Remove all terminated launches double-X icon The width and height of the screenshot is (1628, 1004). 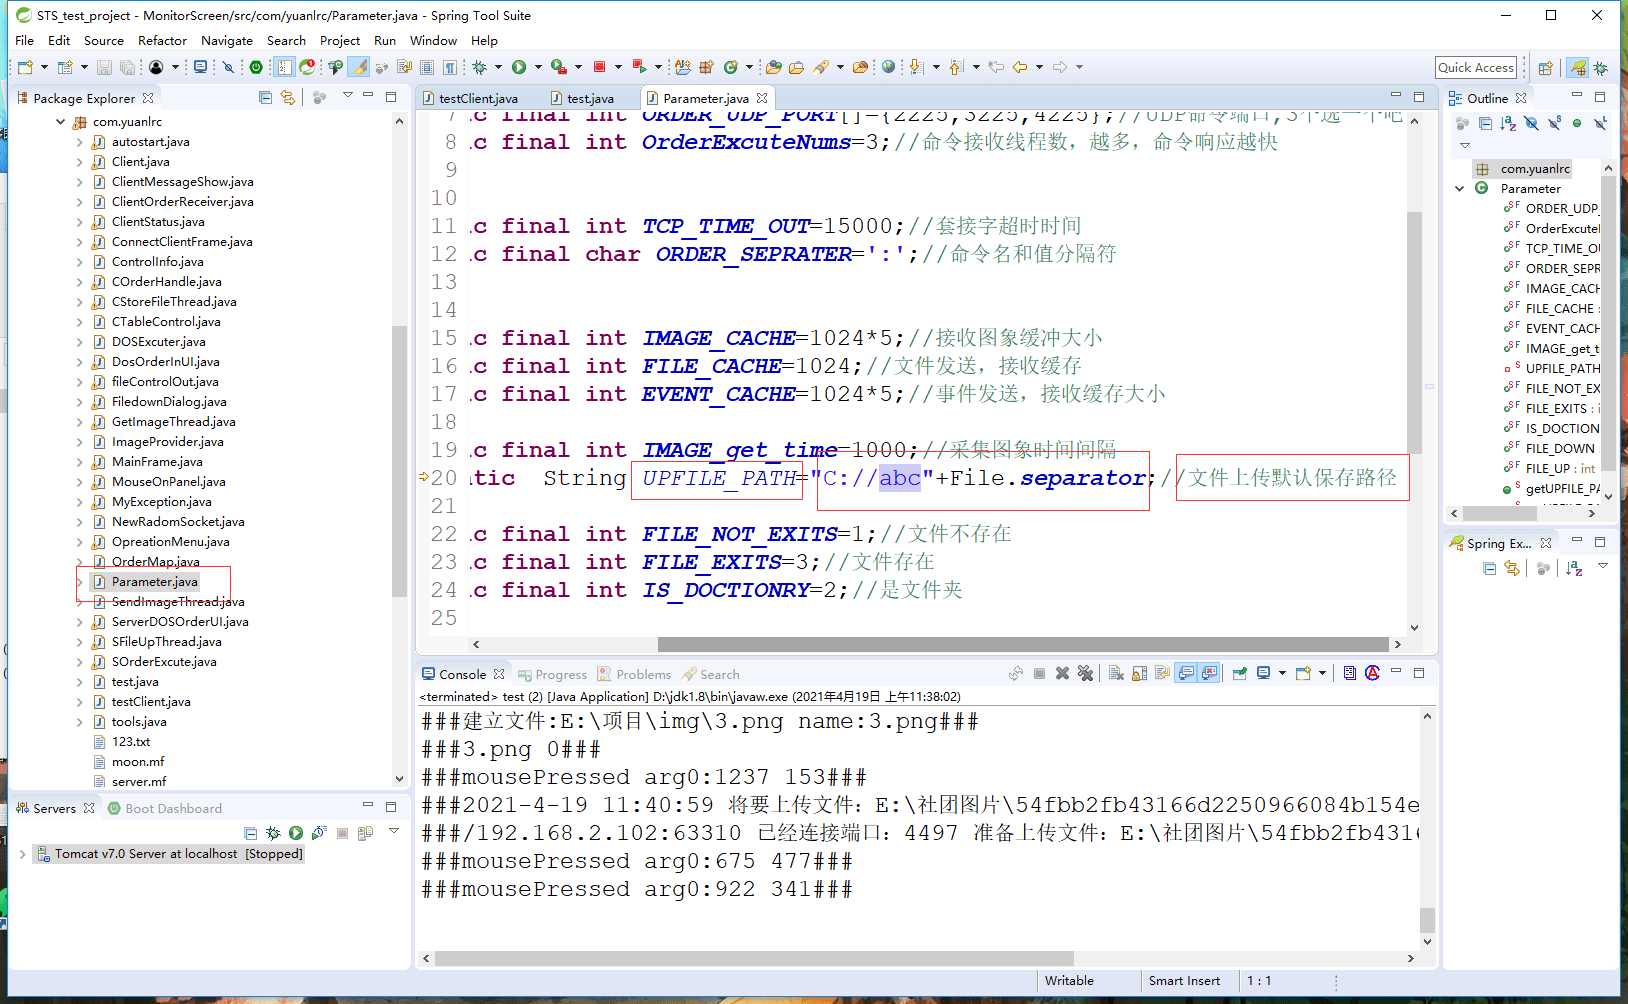1085,673
